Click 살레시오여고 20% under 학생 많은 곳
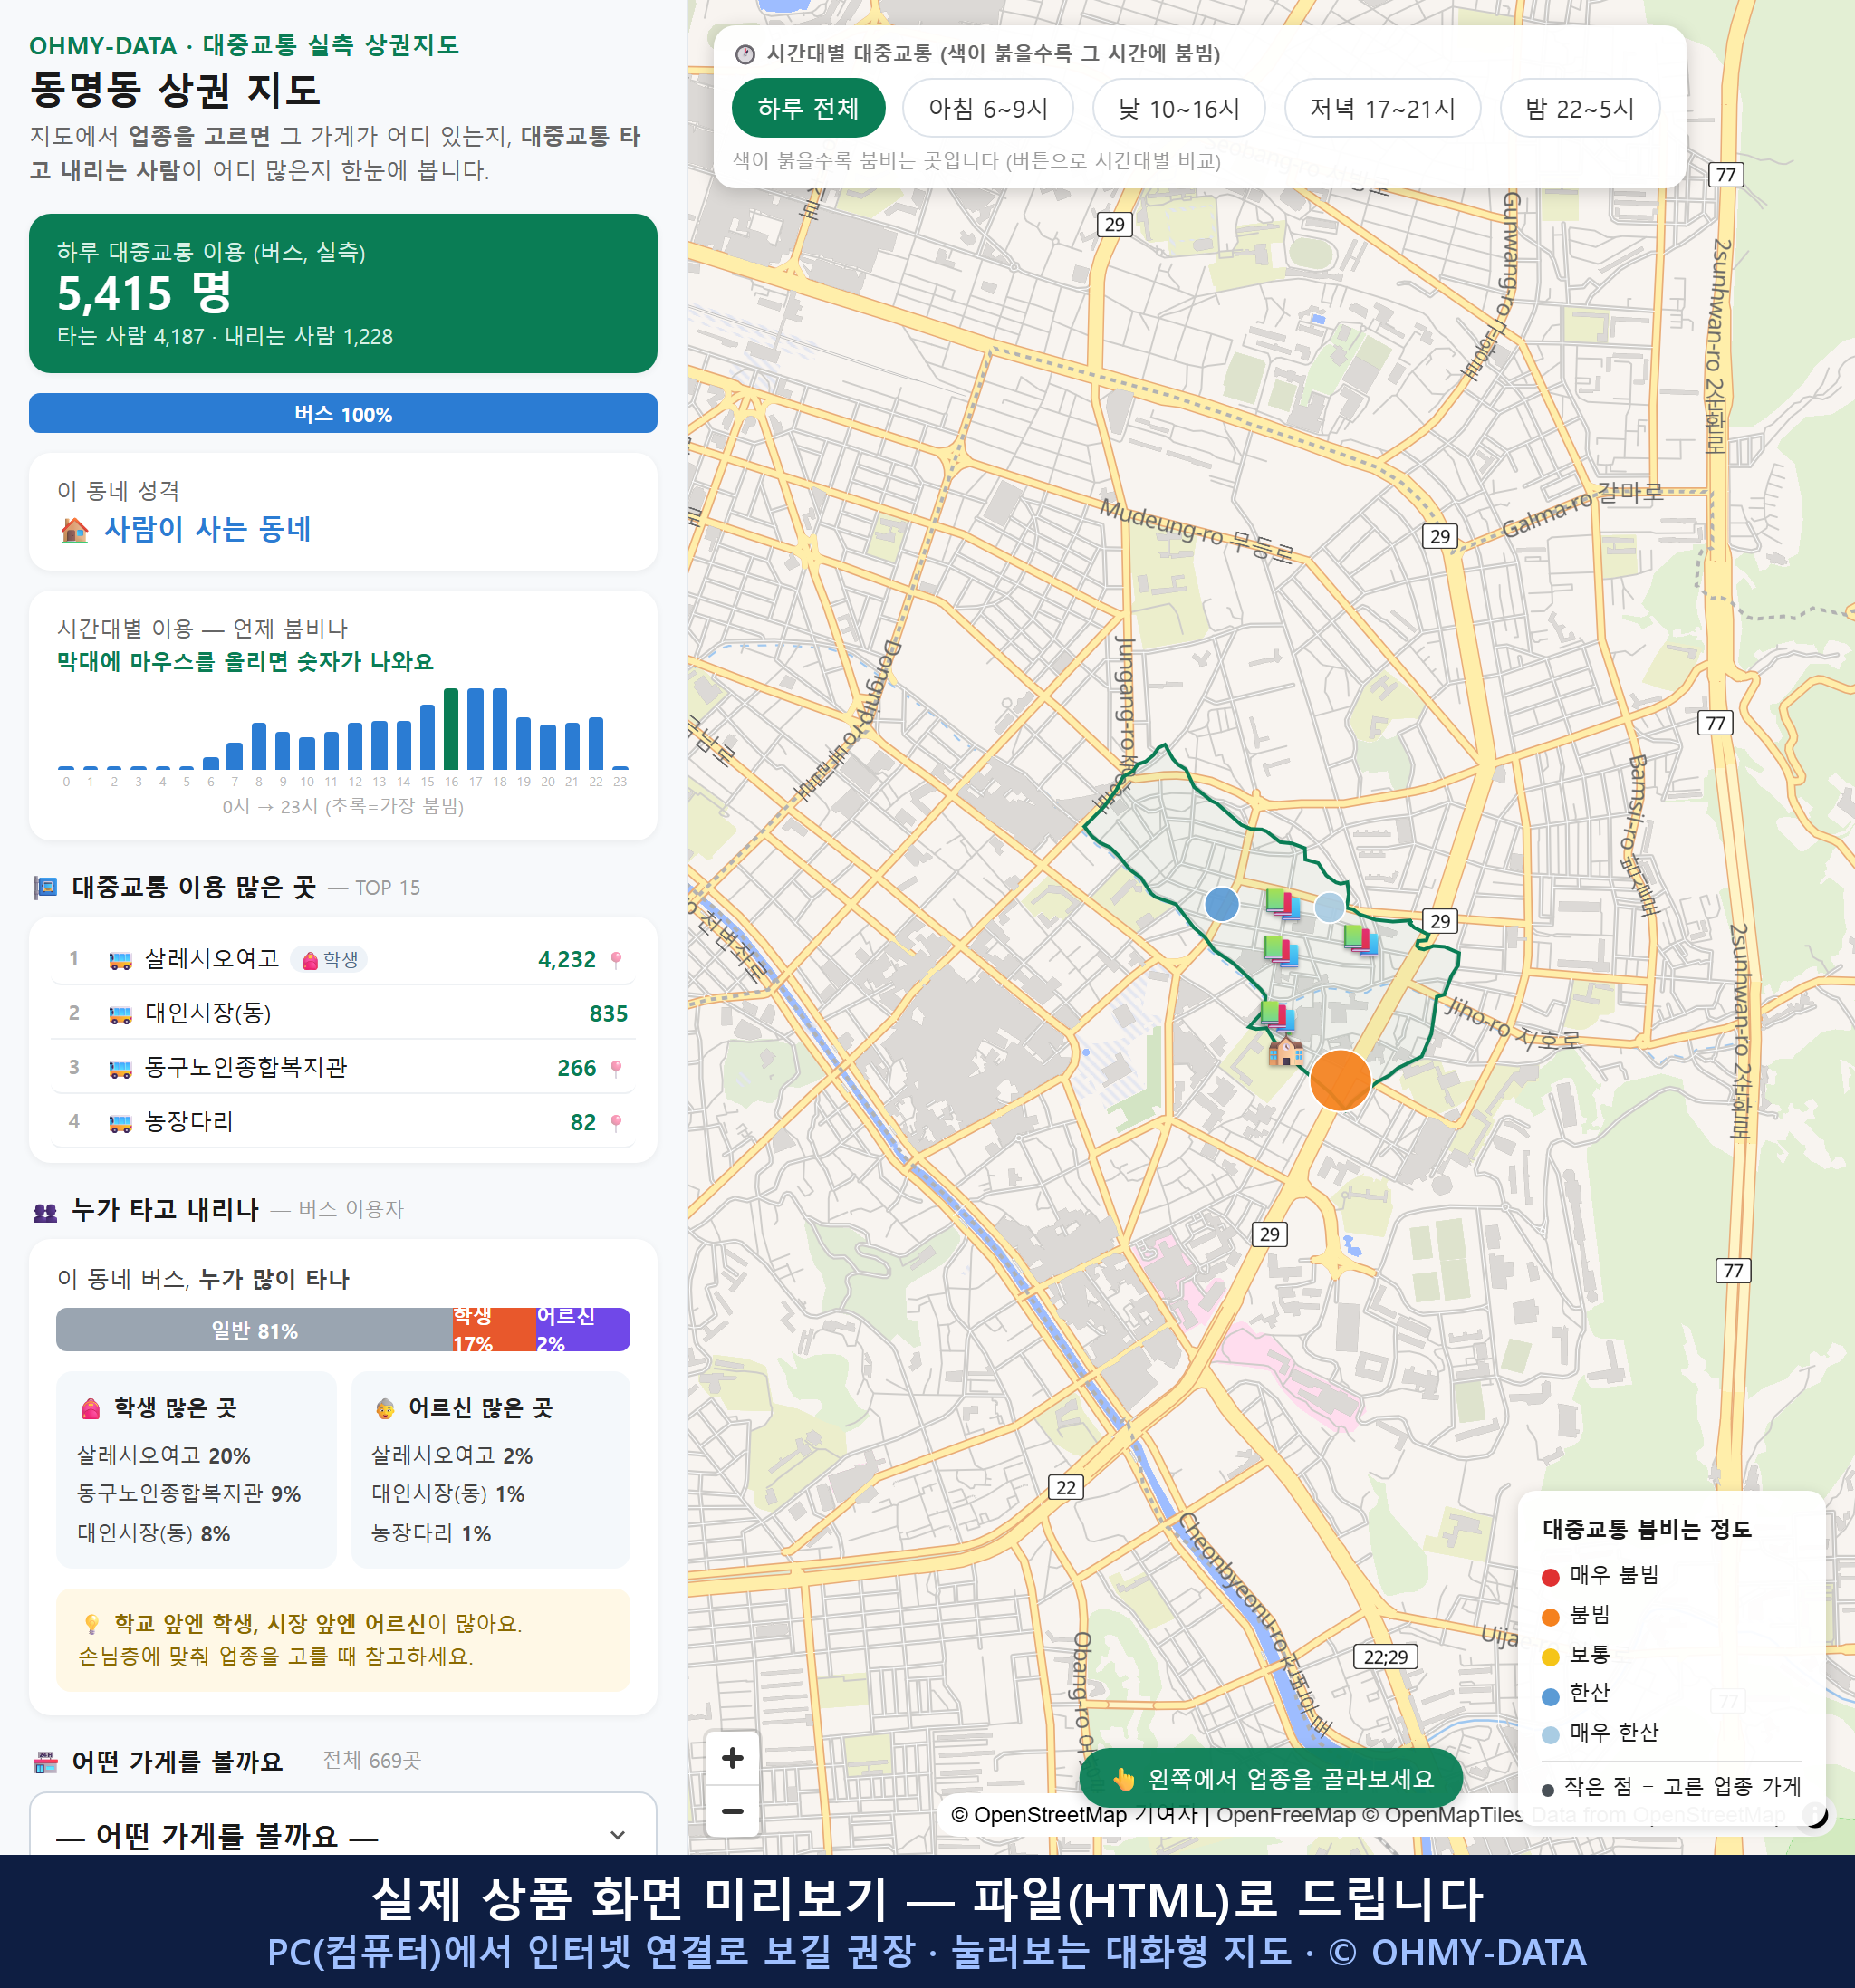1855x1988 pixels. 164,1455
